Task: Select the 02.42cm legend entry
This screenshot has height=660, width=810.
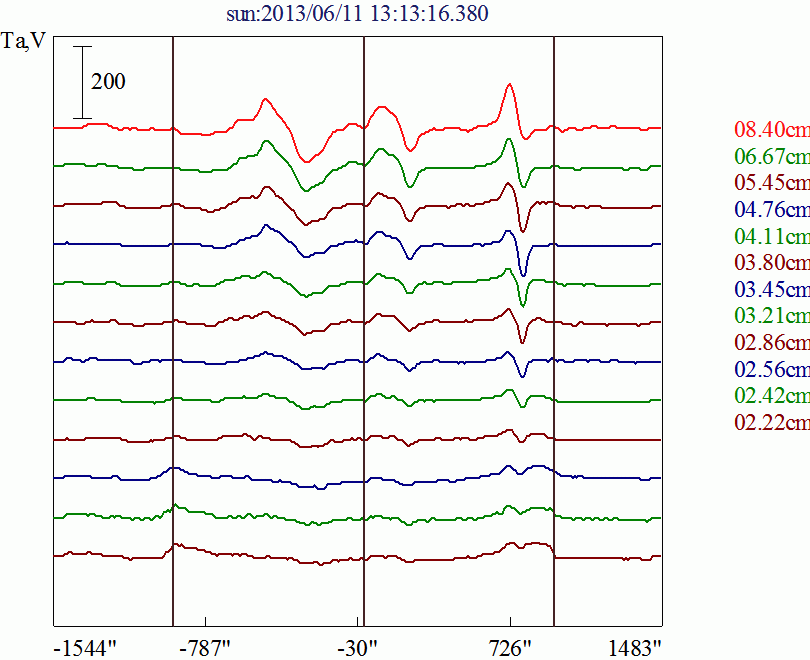Action: coord(772,396)
